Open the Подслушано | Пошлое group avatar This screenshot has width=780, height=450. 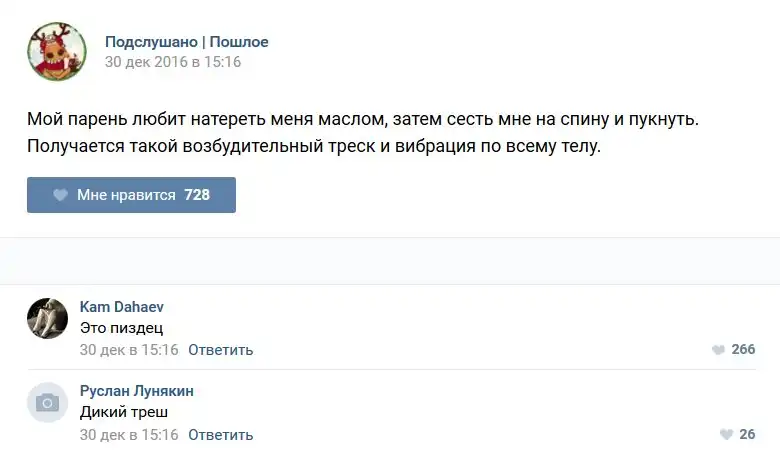[56, 52]
